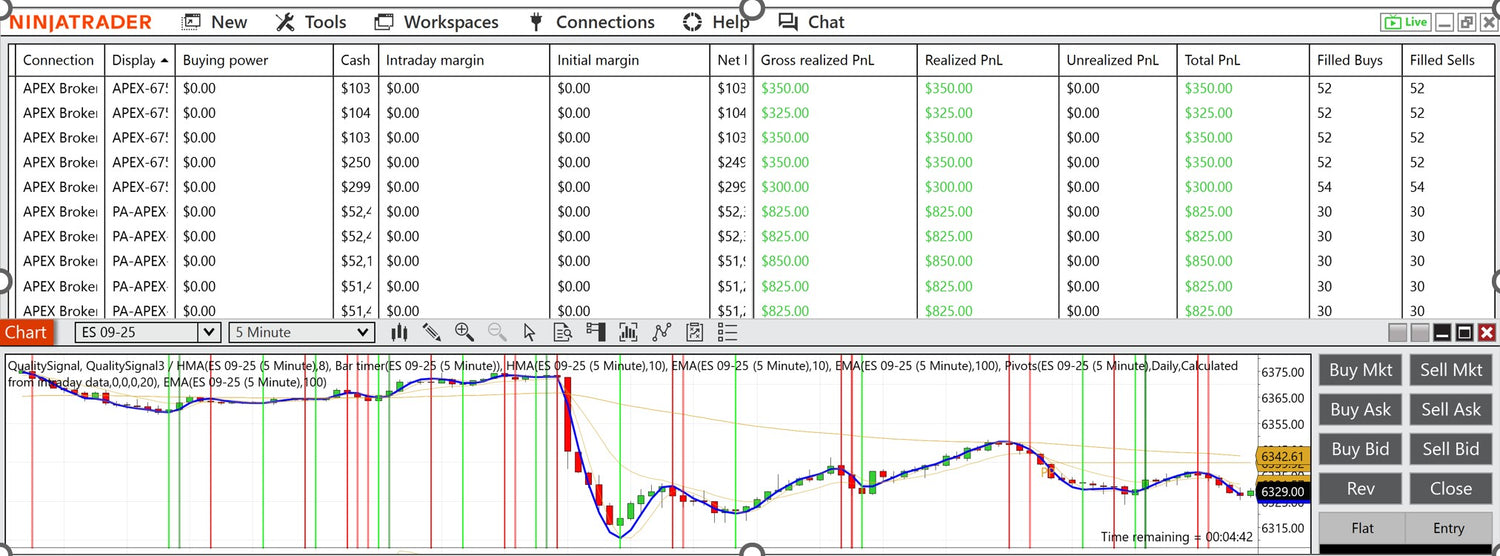The height and width of the screenshot is (556, 1500).
Task: Click the Sell Bid button
Action: [x=1451, y=450]
